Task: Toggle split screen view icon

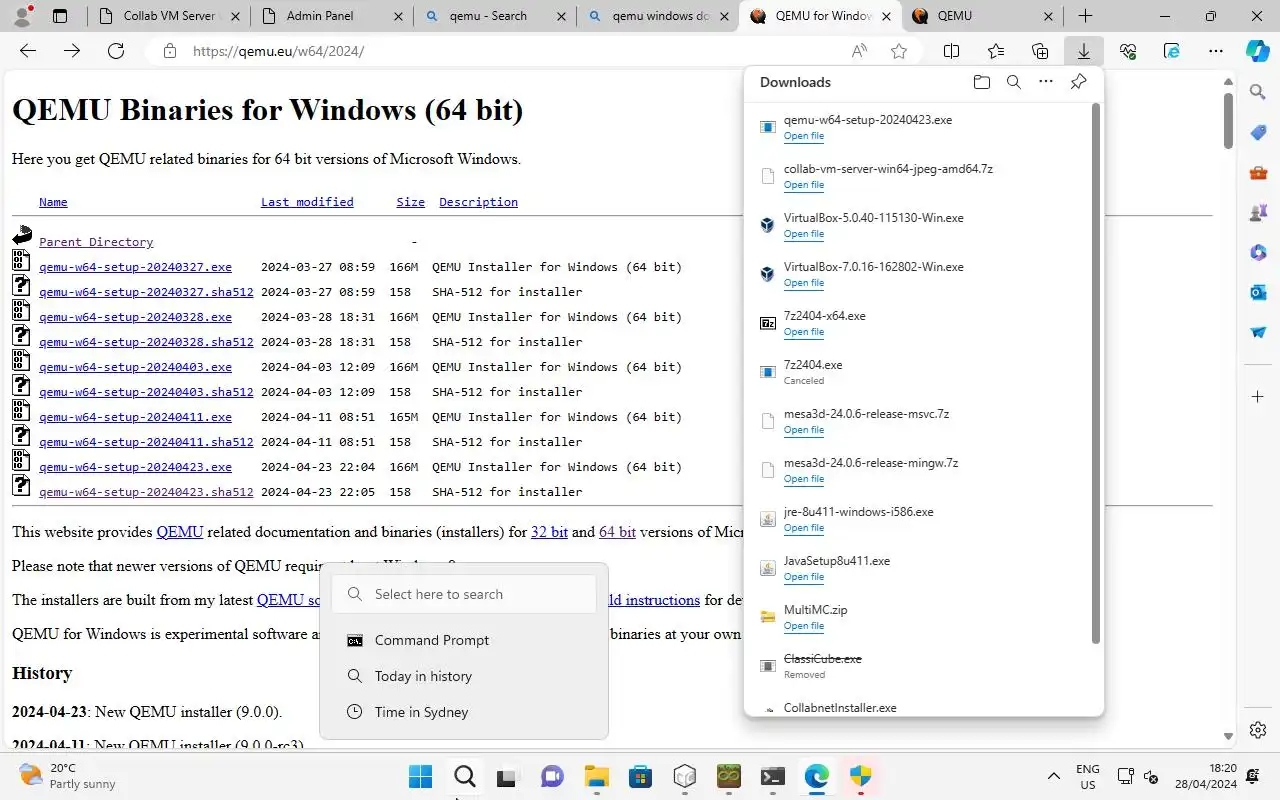Action: (x=952, y=51)
